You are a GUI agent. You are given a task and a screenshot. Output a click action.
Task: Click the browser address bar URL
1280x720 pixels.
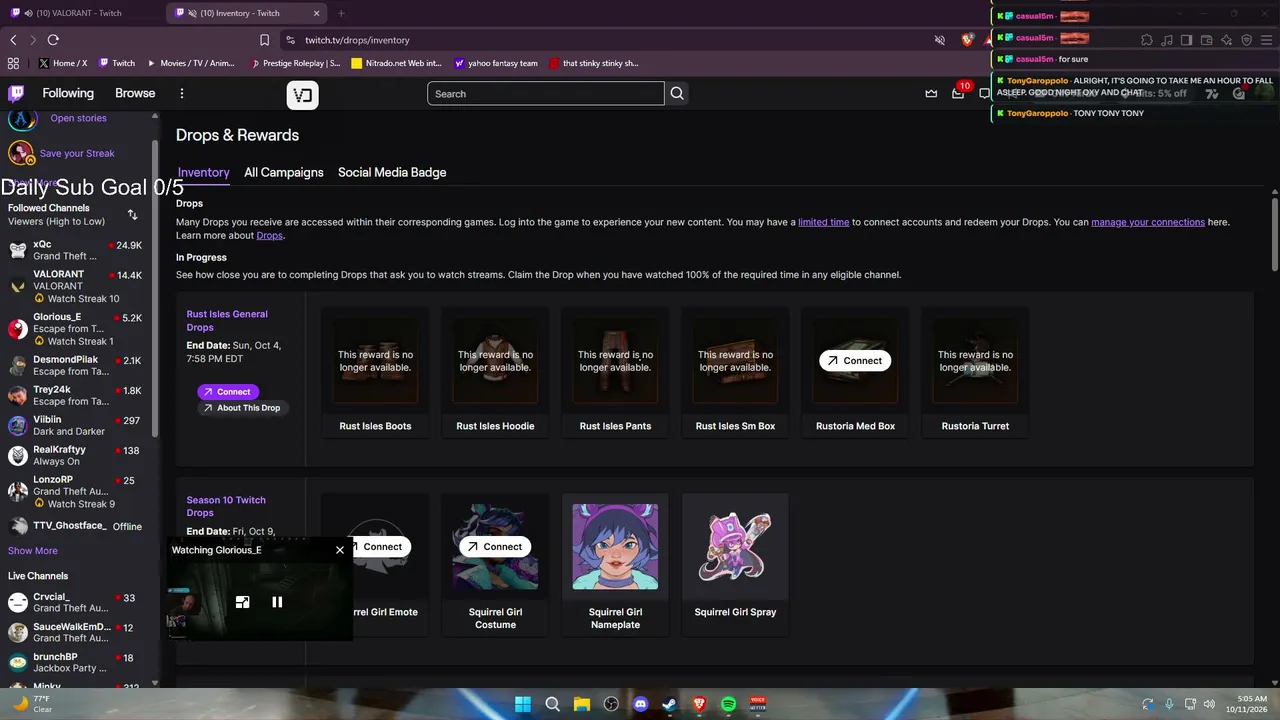coord(357,40)
